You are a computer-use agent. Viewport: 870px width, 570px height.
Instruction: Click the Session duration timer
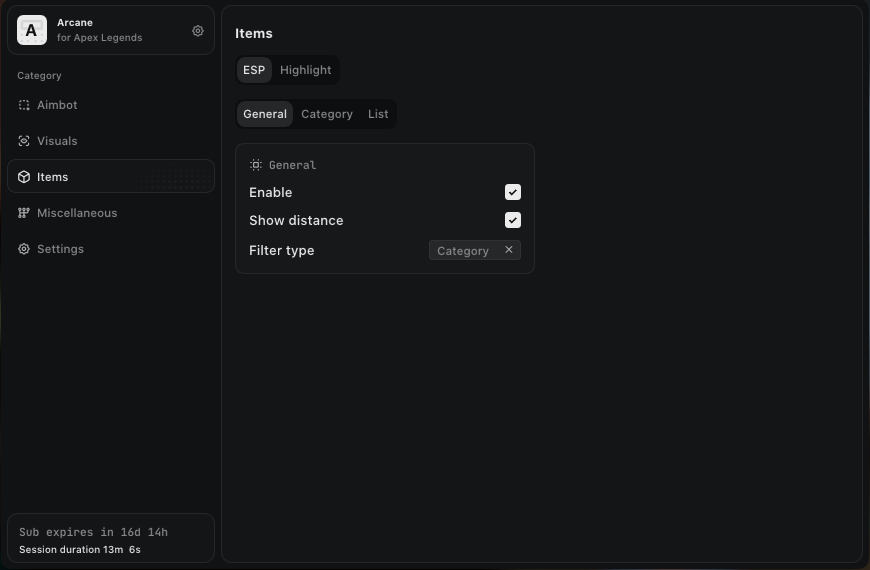pyautogui.click(x=80, y=550)
